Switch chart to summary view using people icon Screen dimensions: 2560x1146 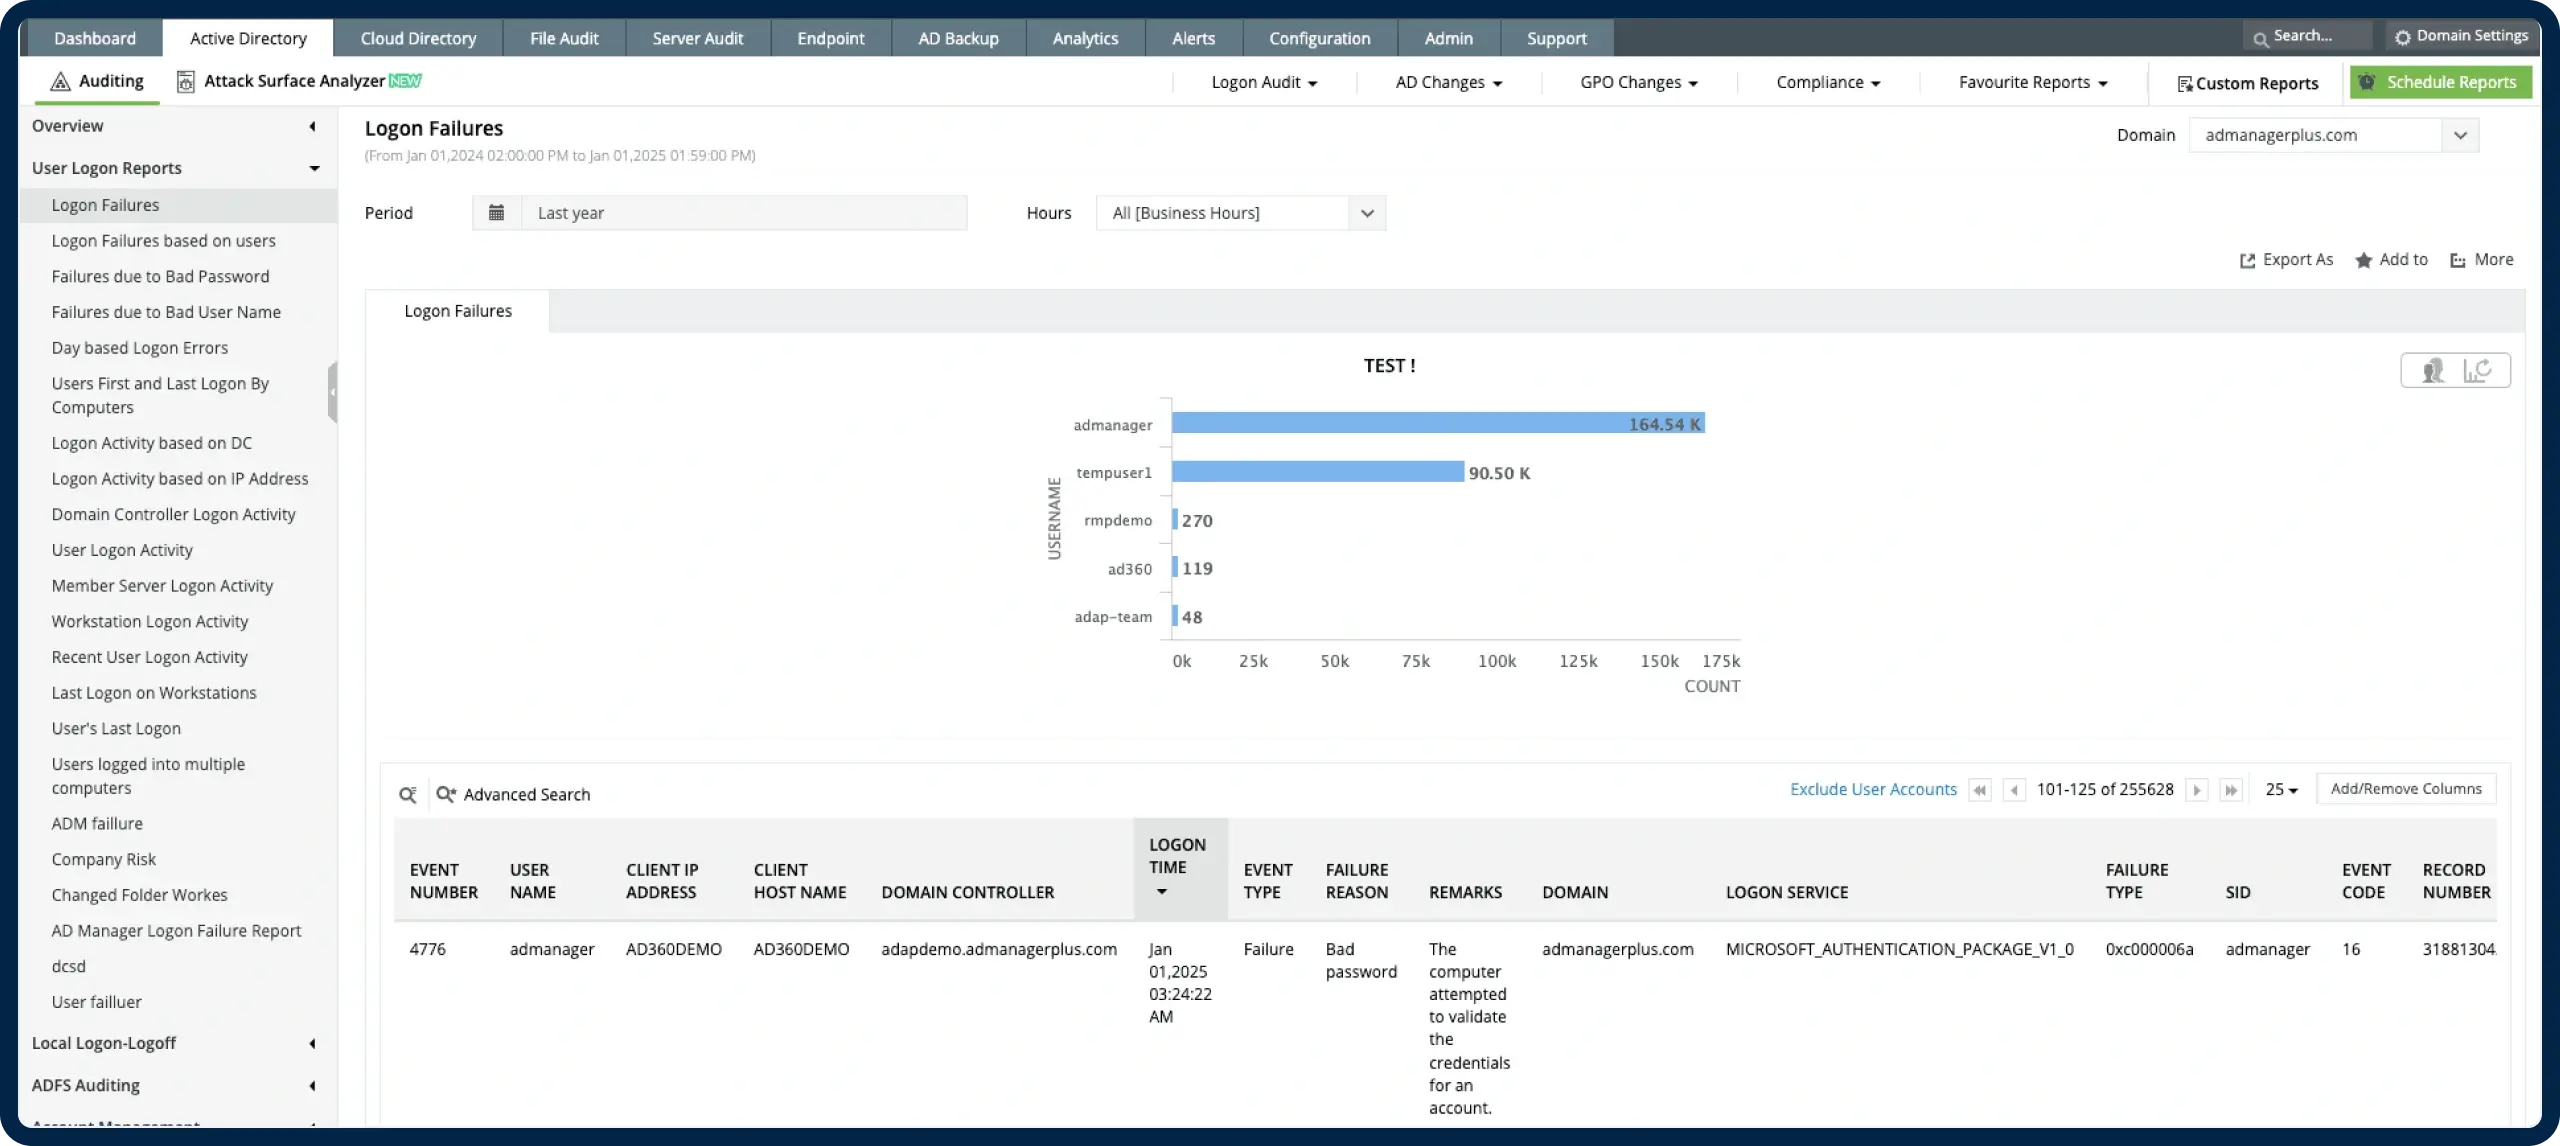tap(2433, 370)
